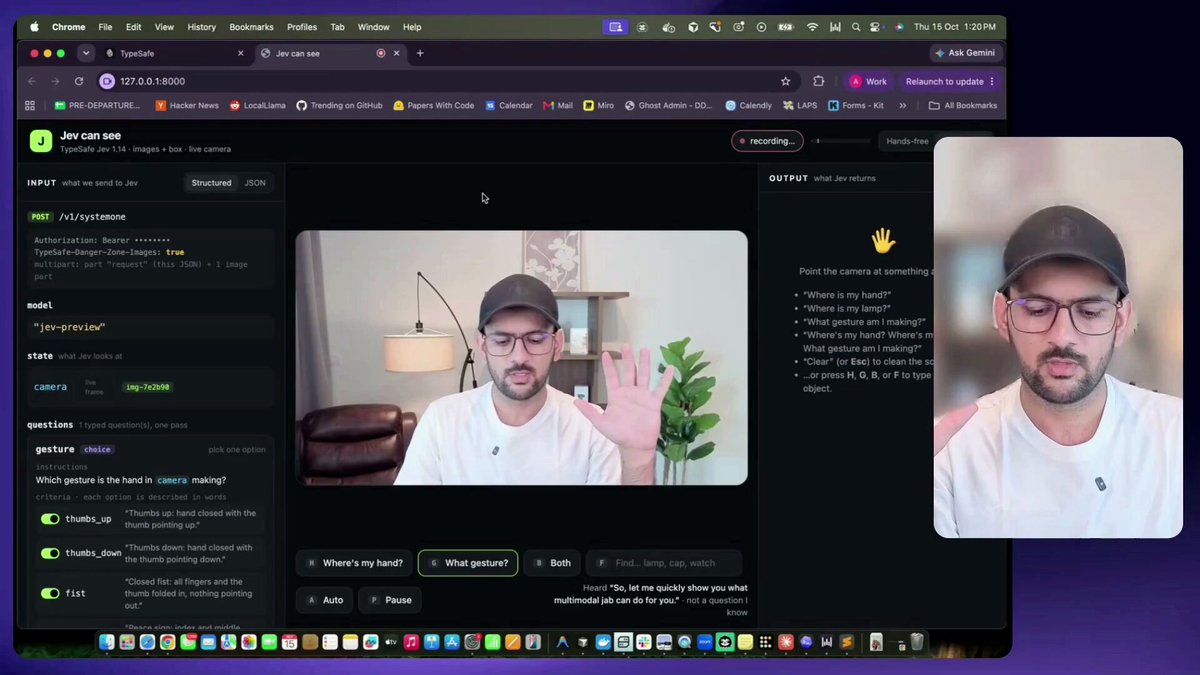Open the PRE-DEPARTURE bookmark
Viewport: 1200px width, 675px height.
point(100,105)
